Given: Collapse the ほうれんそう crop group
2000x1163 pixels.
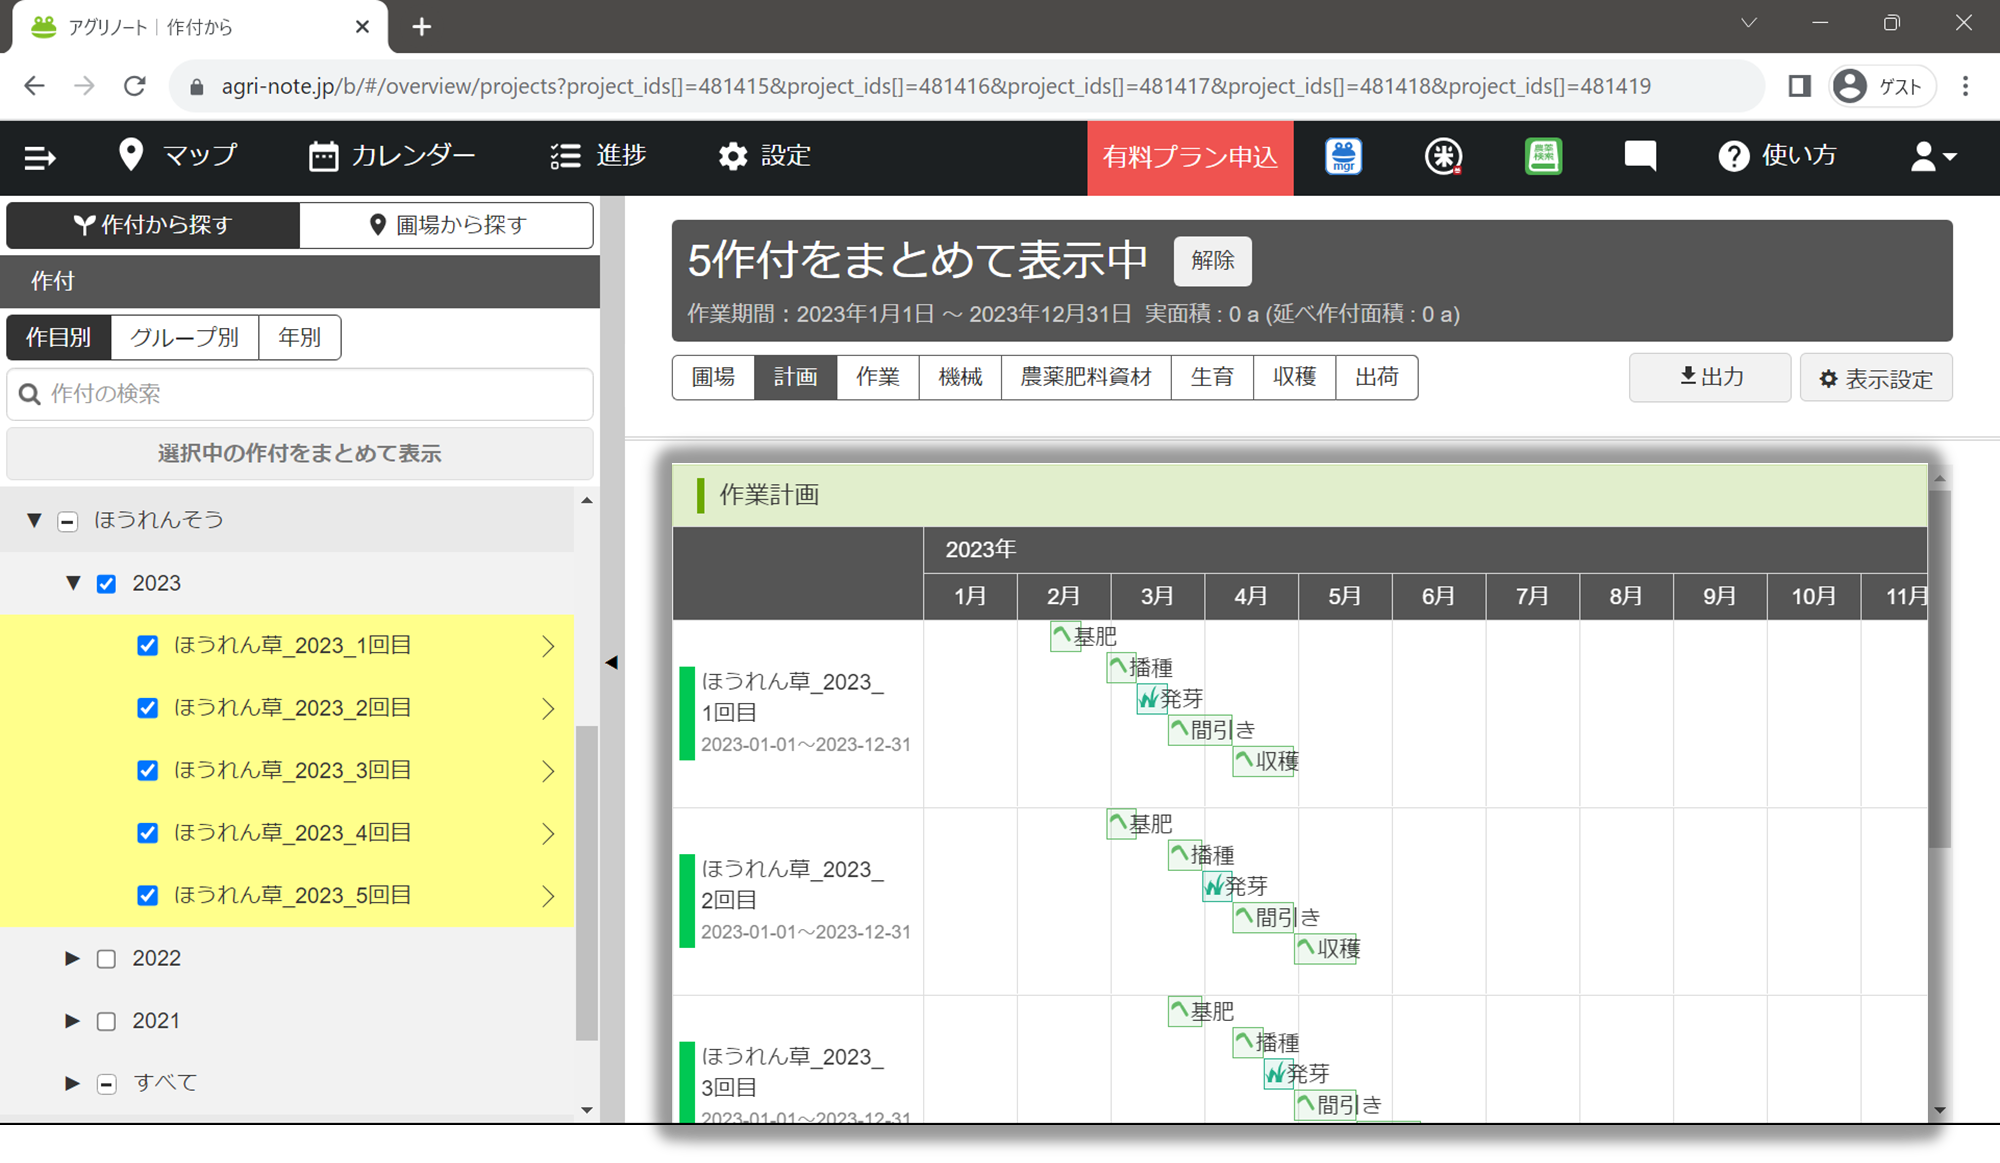Looking at the screenshot, I should click(x=34, y=520).
